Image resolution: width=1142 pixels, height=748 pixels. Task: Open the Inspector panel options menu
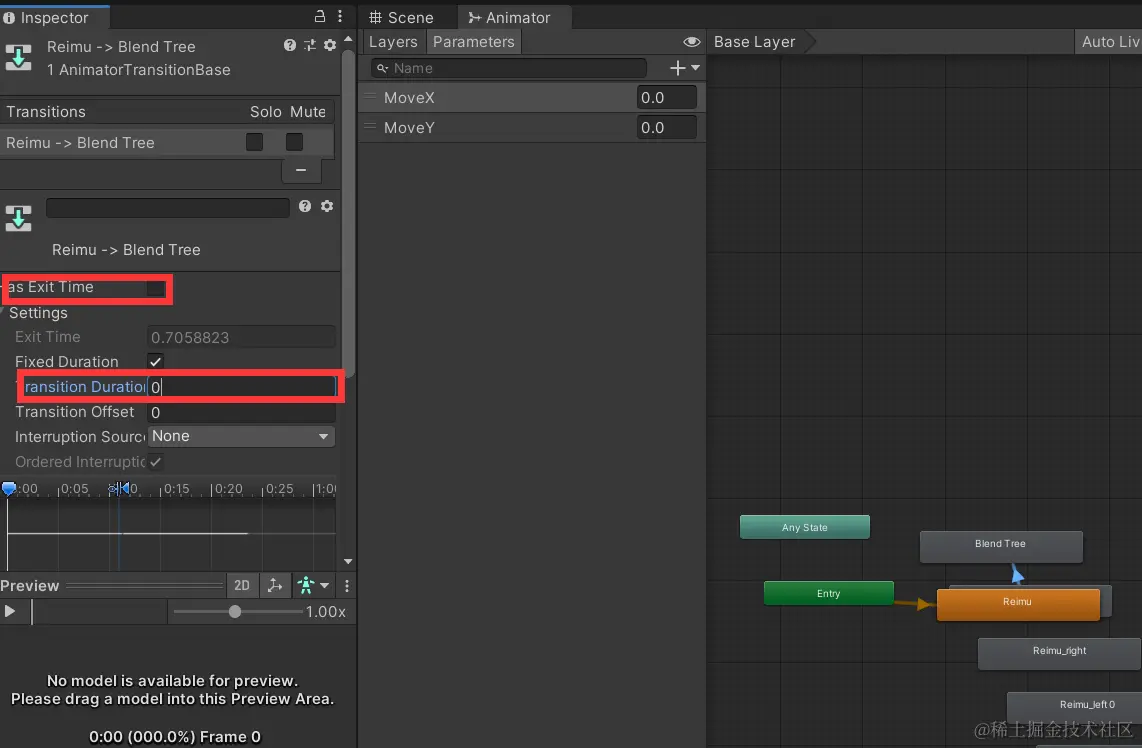click(340, 16)
